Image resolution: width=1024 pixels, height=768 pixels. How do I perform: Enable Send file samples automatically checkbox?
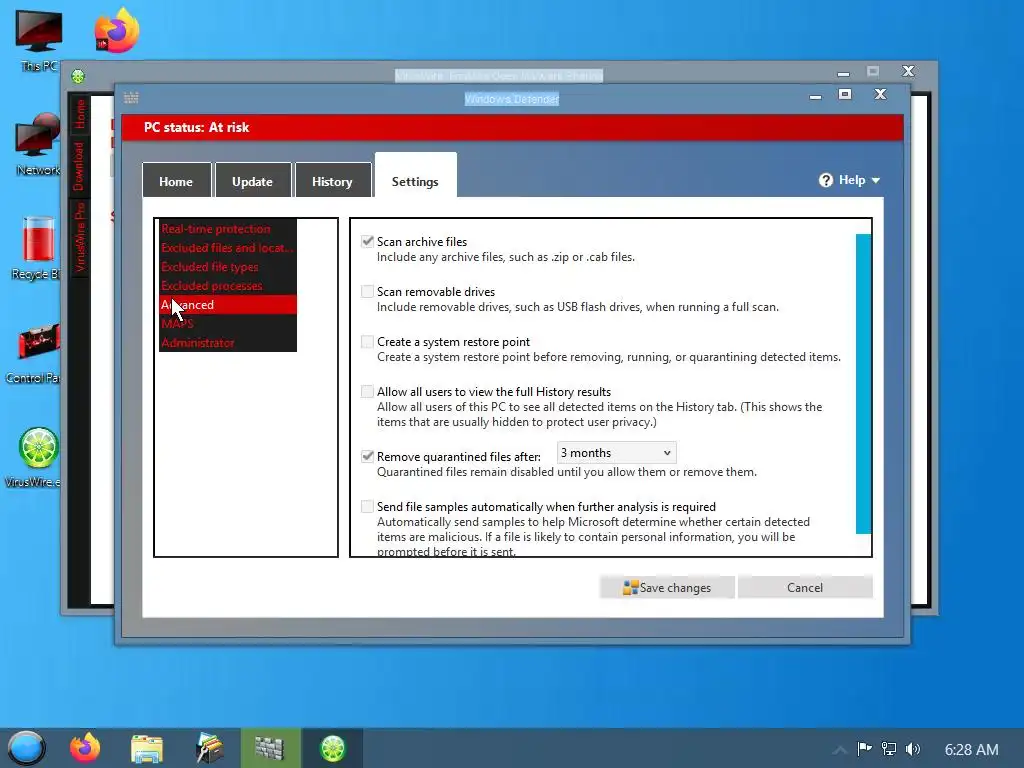[x=368, y=507]
